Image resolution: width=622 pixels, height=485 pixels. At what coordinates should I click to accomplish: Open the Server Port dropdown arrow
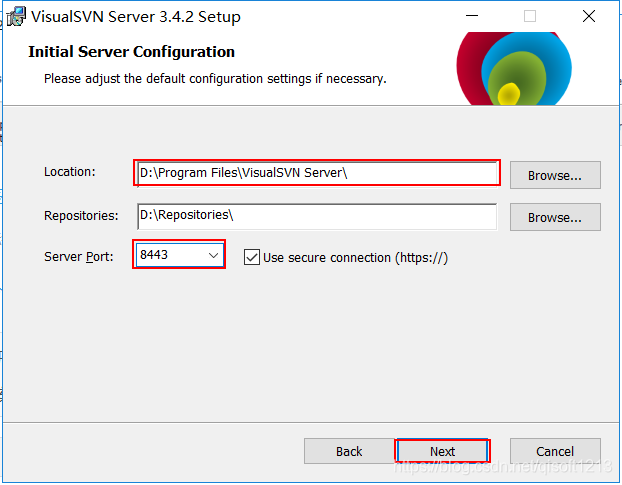[x=213, y=255]
